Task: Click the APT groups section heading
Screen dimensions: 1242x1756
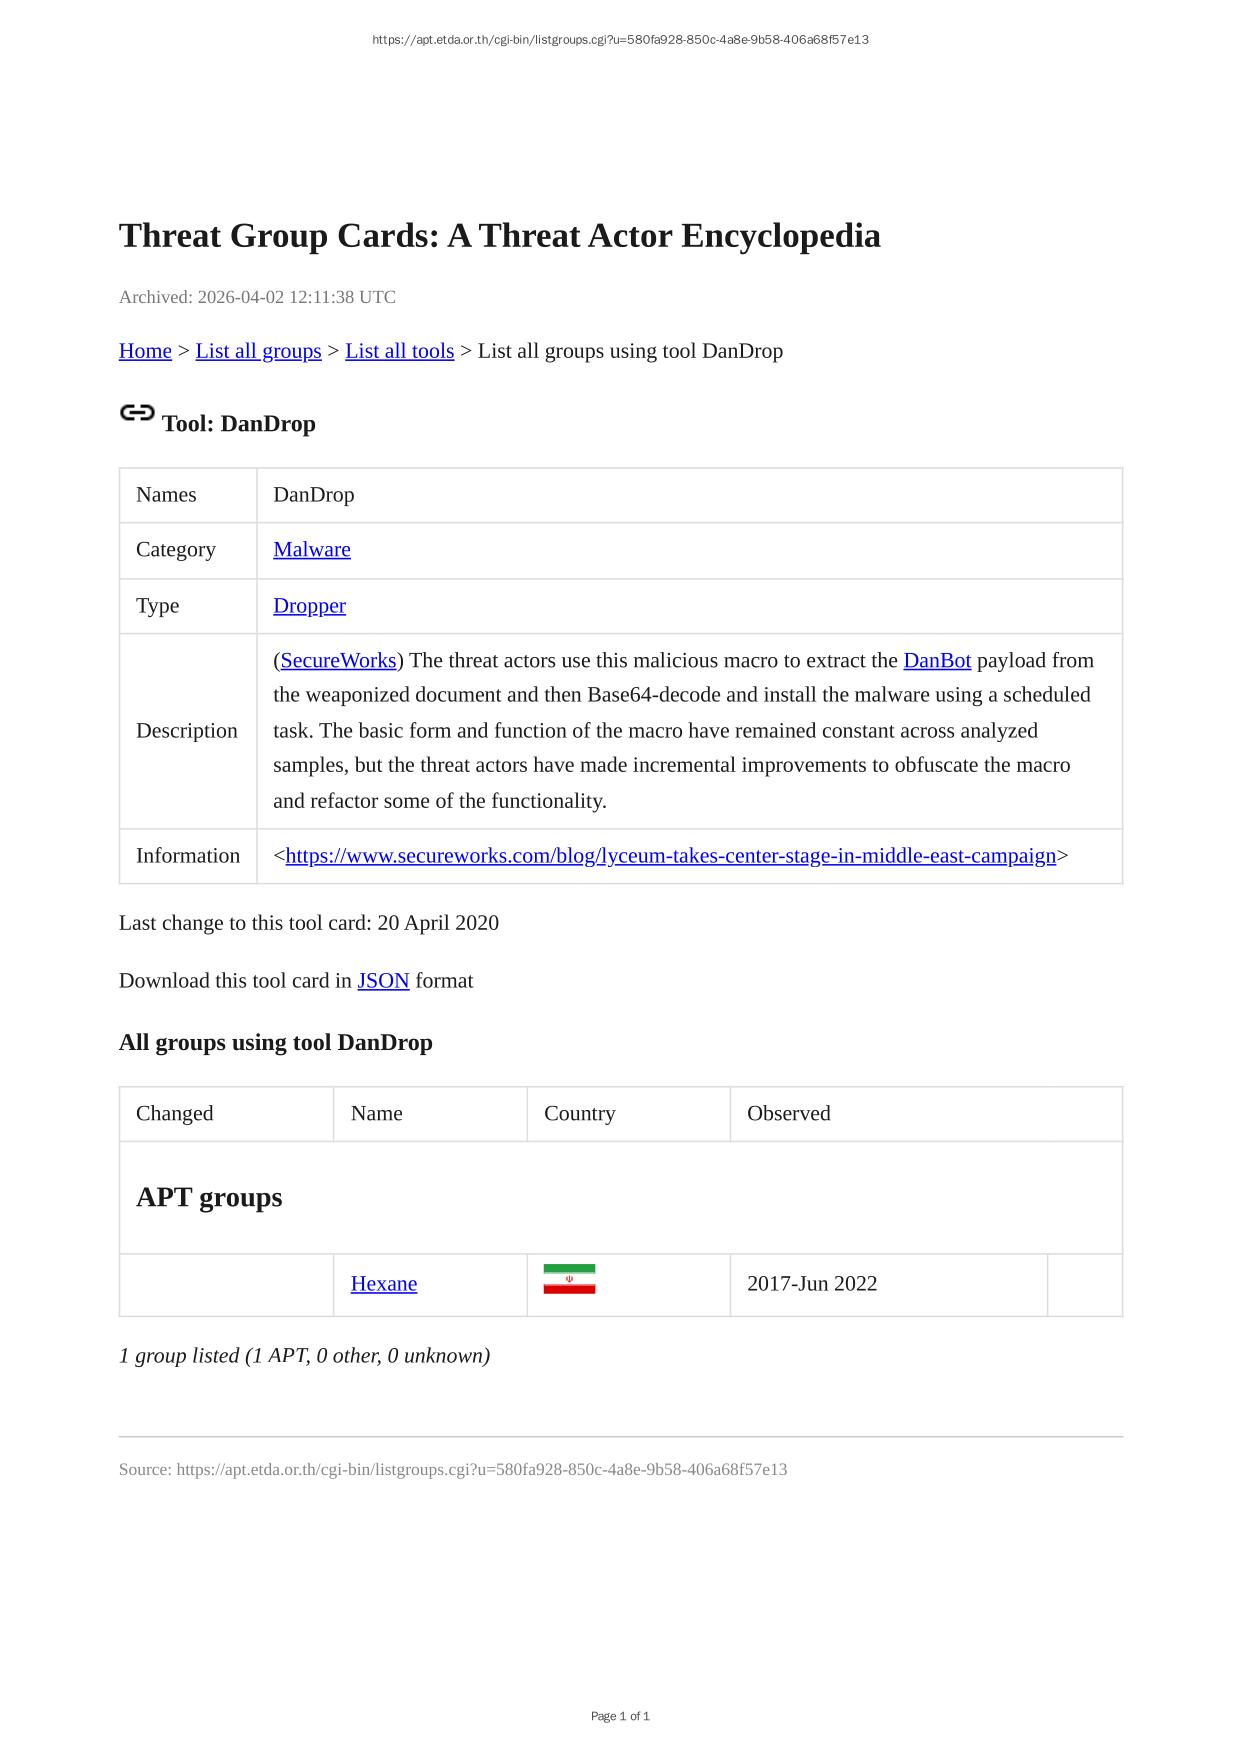Action: [x=209, y=1197]
